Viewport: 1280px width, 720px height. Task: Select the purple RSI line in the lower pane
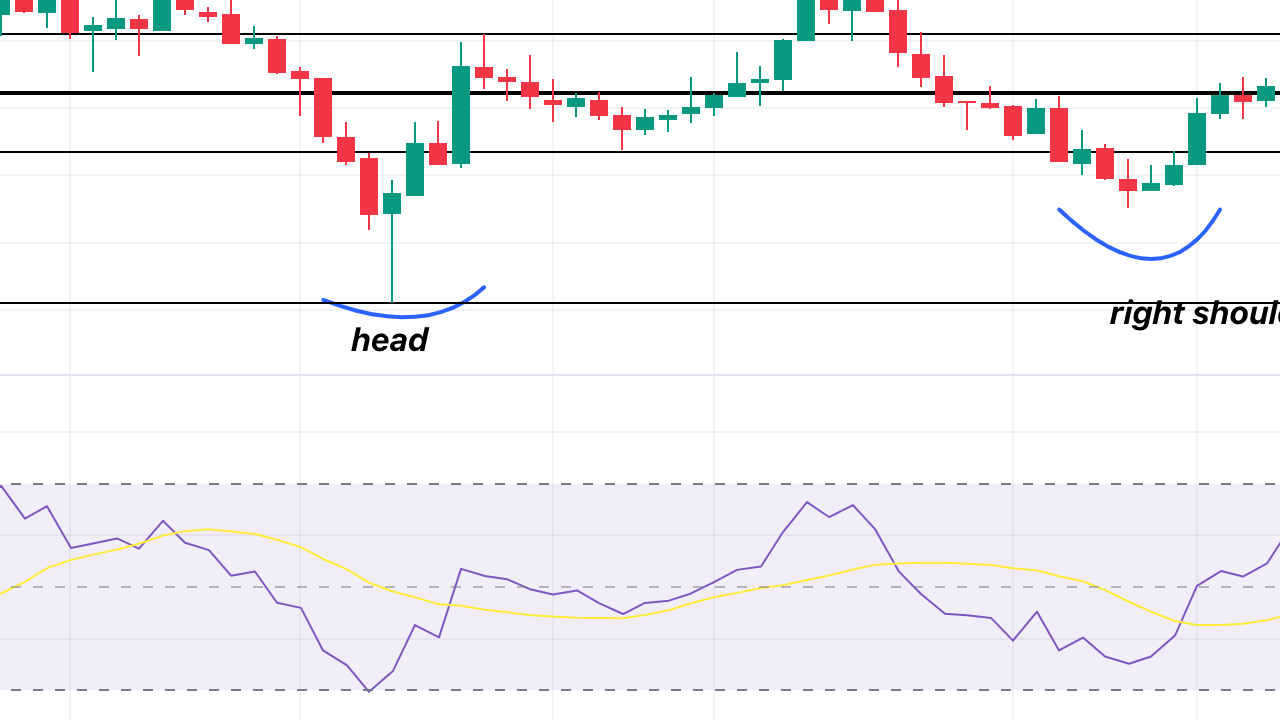coord(640,590)
